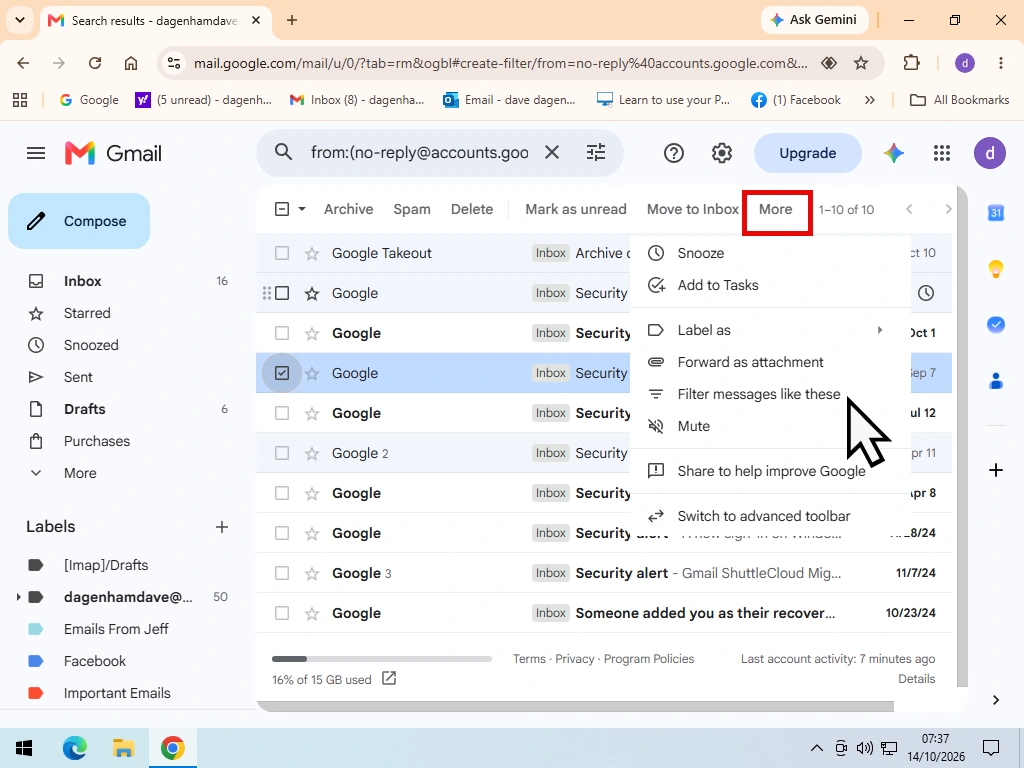Click the search magnifier icon in Gmail
This screenshot has height=768, width=1024.
pos(283,152)
